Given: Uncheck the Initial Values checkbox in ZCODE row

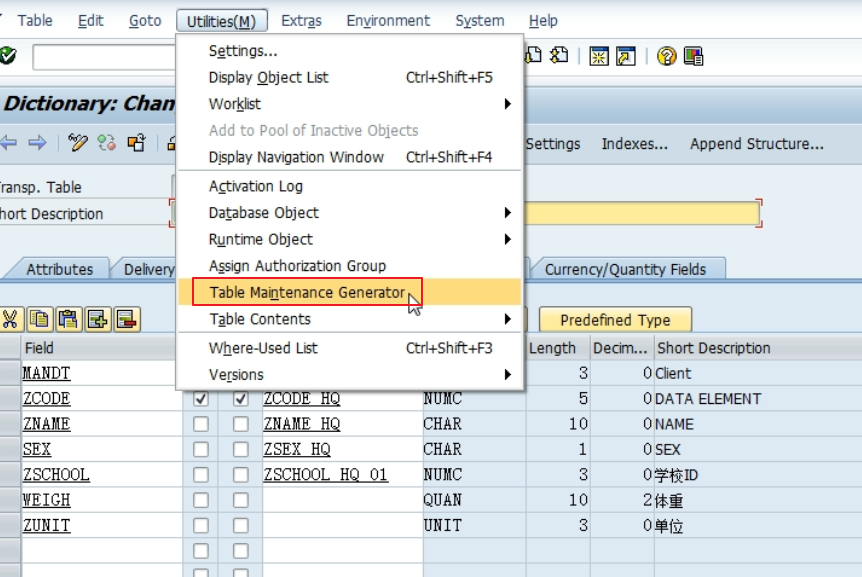Looking at the screenshot, I should 240,398.
